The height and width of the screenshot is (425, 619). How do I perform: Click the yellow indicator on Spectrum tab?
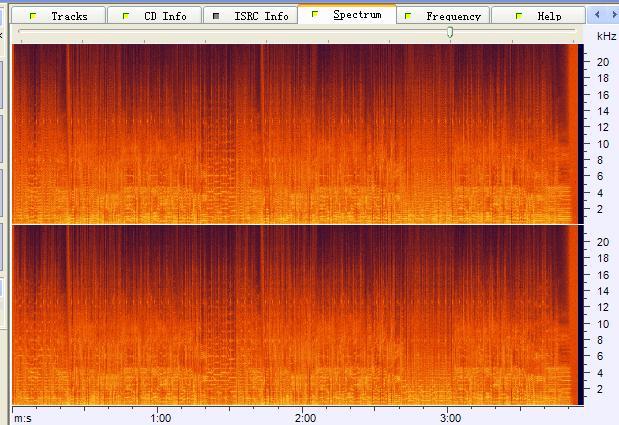coord(315,14)
